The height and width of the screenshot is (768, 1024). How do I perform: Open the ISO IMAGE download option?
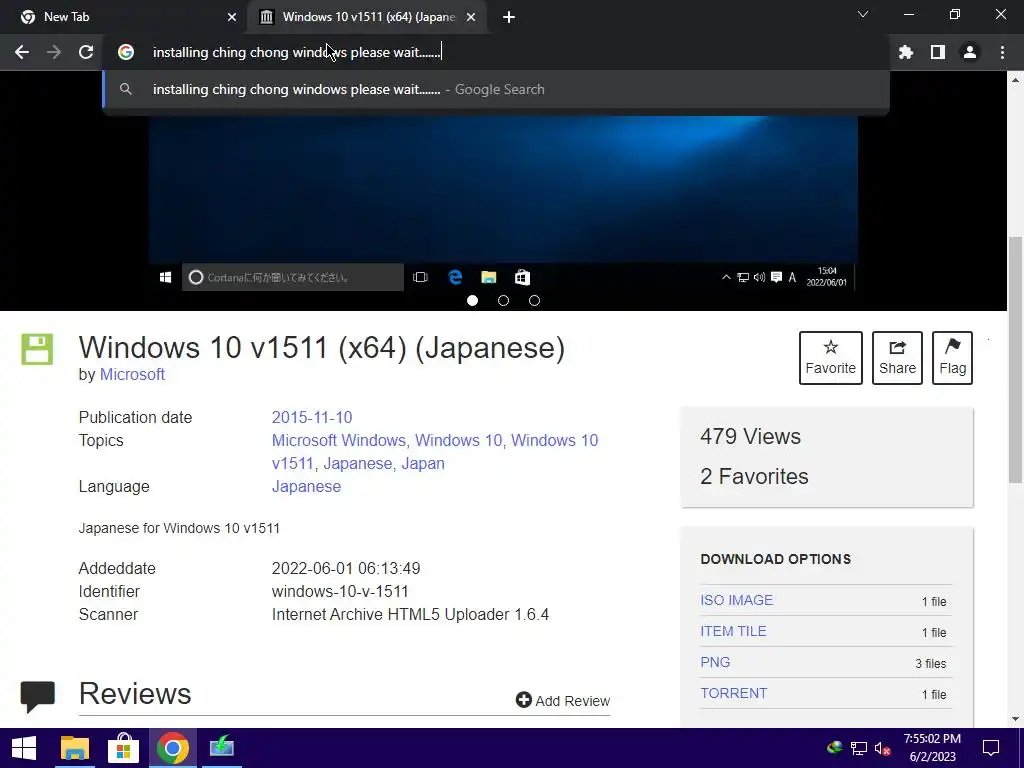click(x=737, y=600)
